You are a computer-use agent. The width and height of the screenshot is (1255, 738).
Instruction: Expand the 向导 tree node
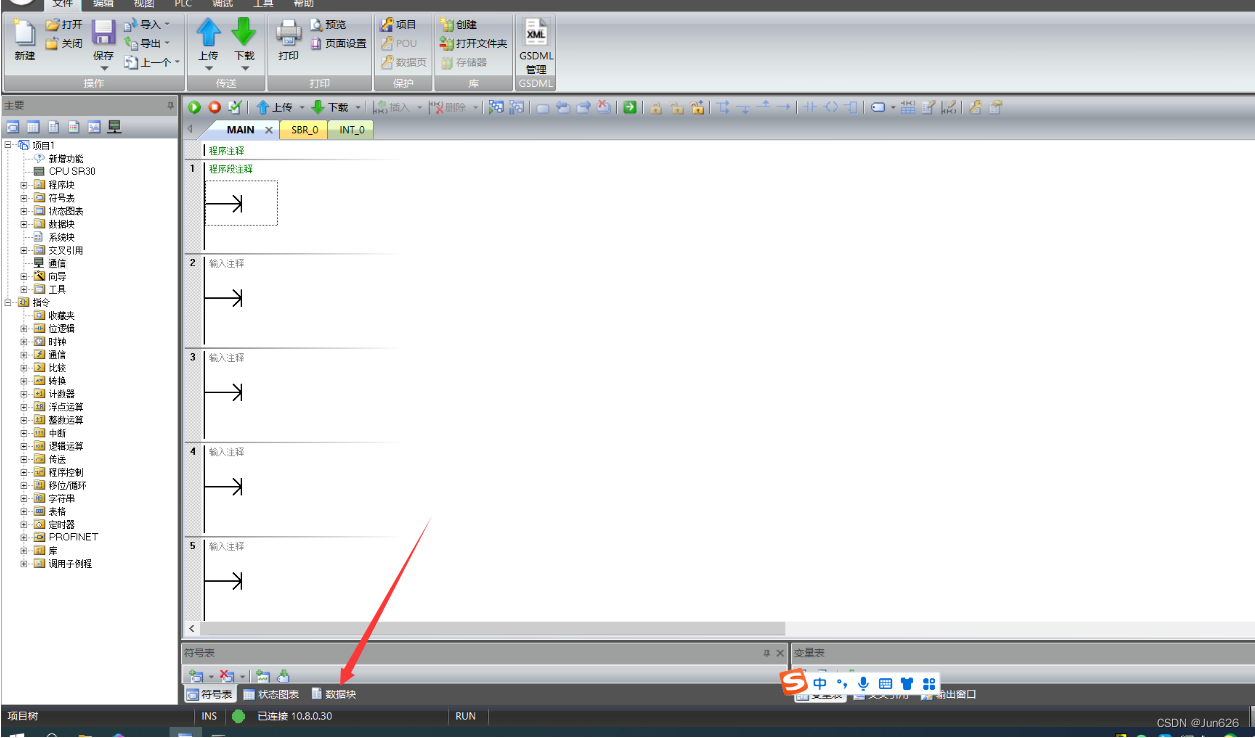coord(24,276)
